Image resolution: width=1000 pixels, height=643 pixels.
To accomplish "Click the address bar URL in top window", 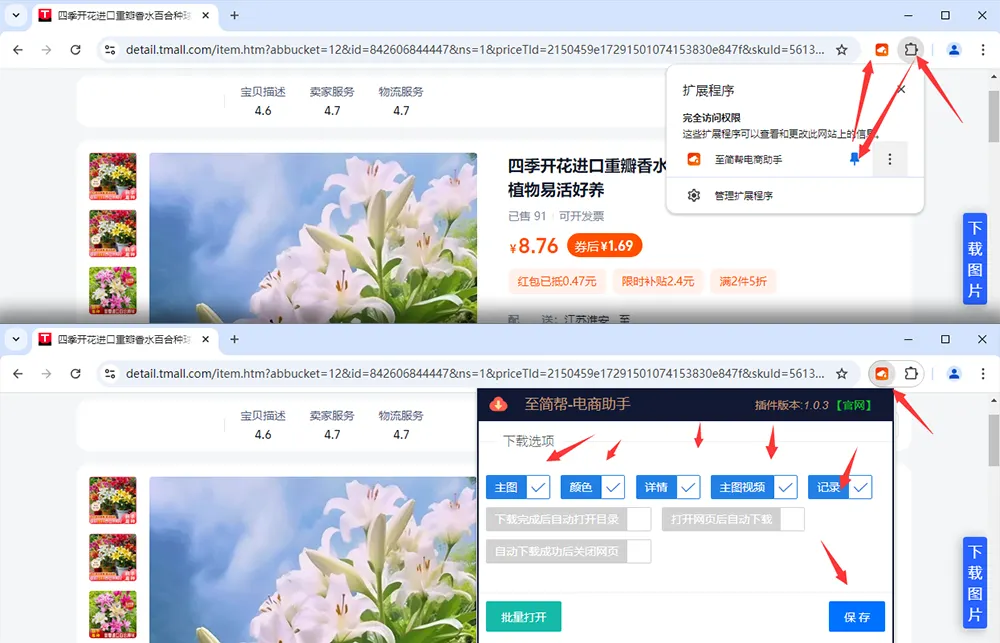I will pos(474,50).
